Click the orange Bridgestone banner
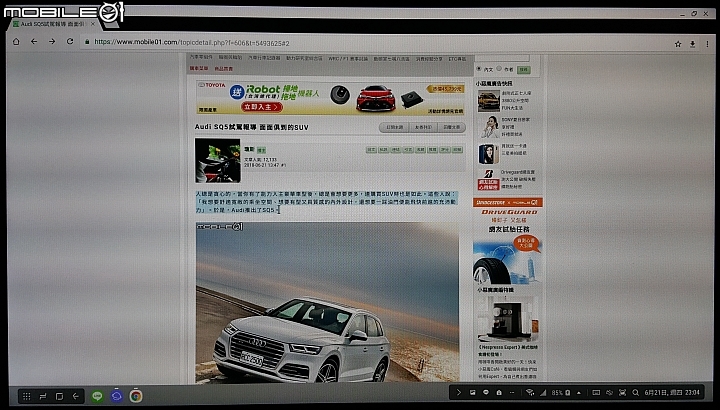This screenshot has width=720, height=410. [x=507, y=202]
